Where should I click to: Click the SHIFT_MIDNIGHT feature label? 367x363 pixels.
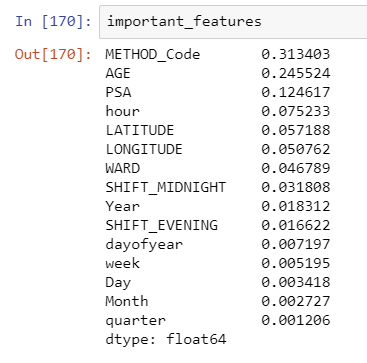tap(166, 187)
